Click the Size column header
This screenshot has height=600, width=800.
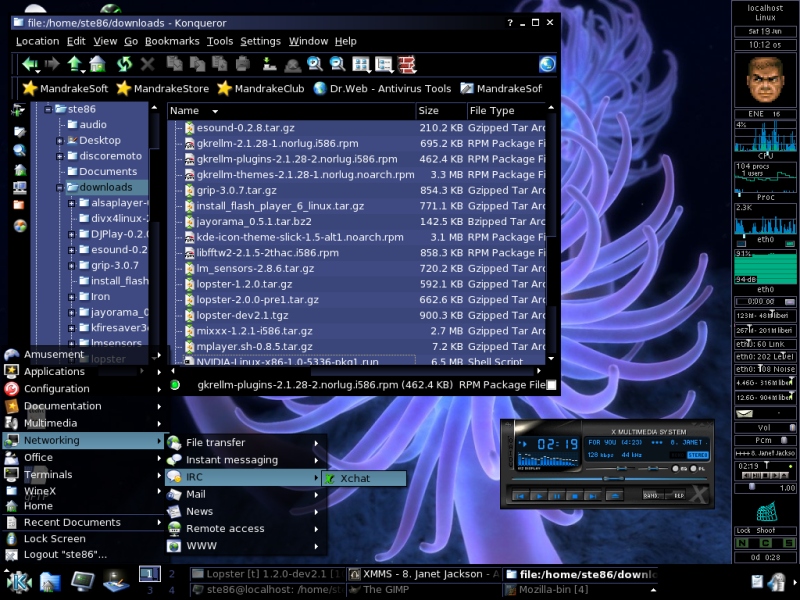point(441,111)
